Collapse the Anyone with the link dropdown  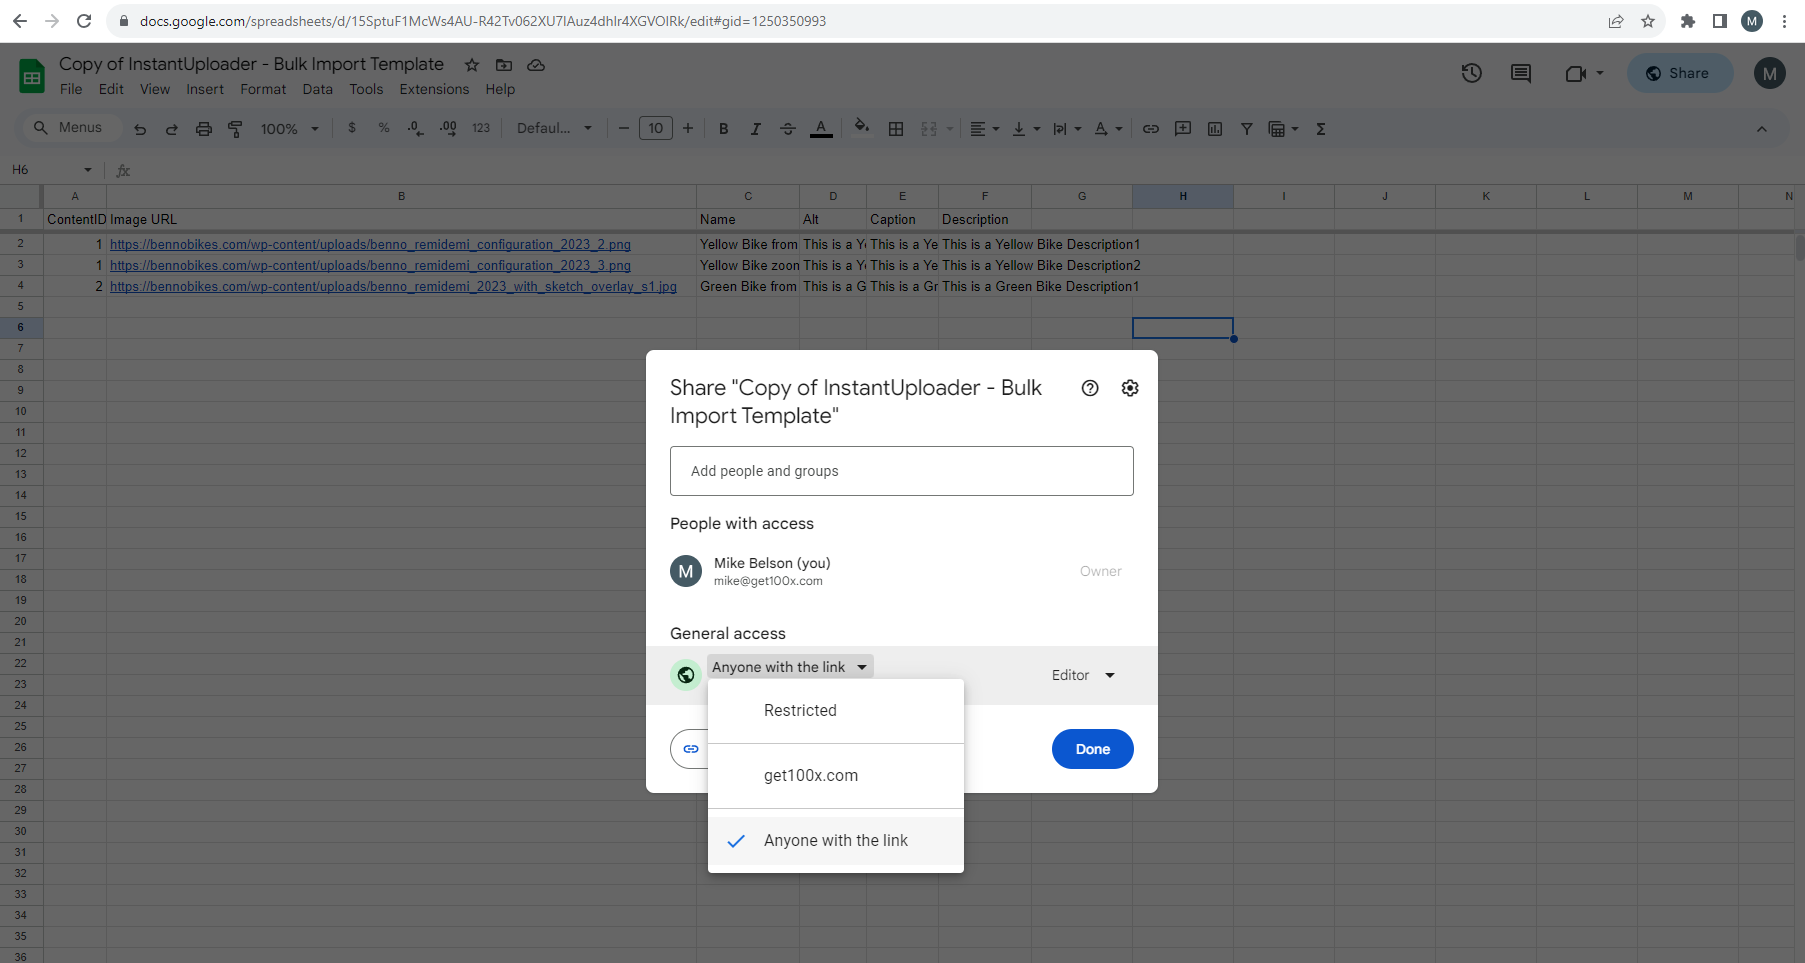[x=789, y=667]
